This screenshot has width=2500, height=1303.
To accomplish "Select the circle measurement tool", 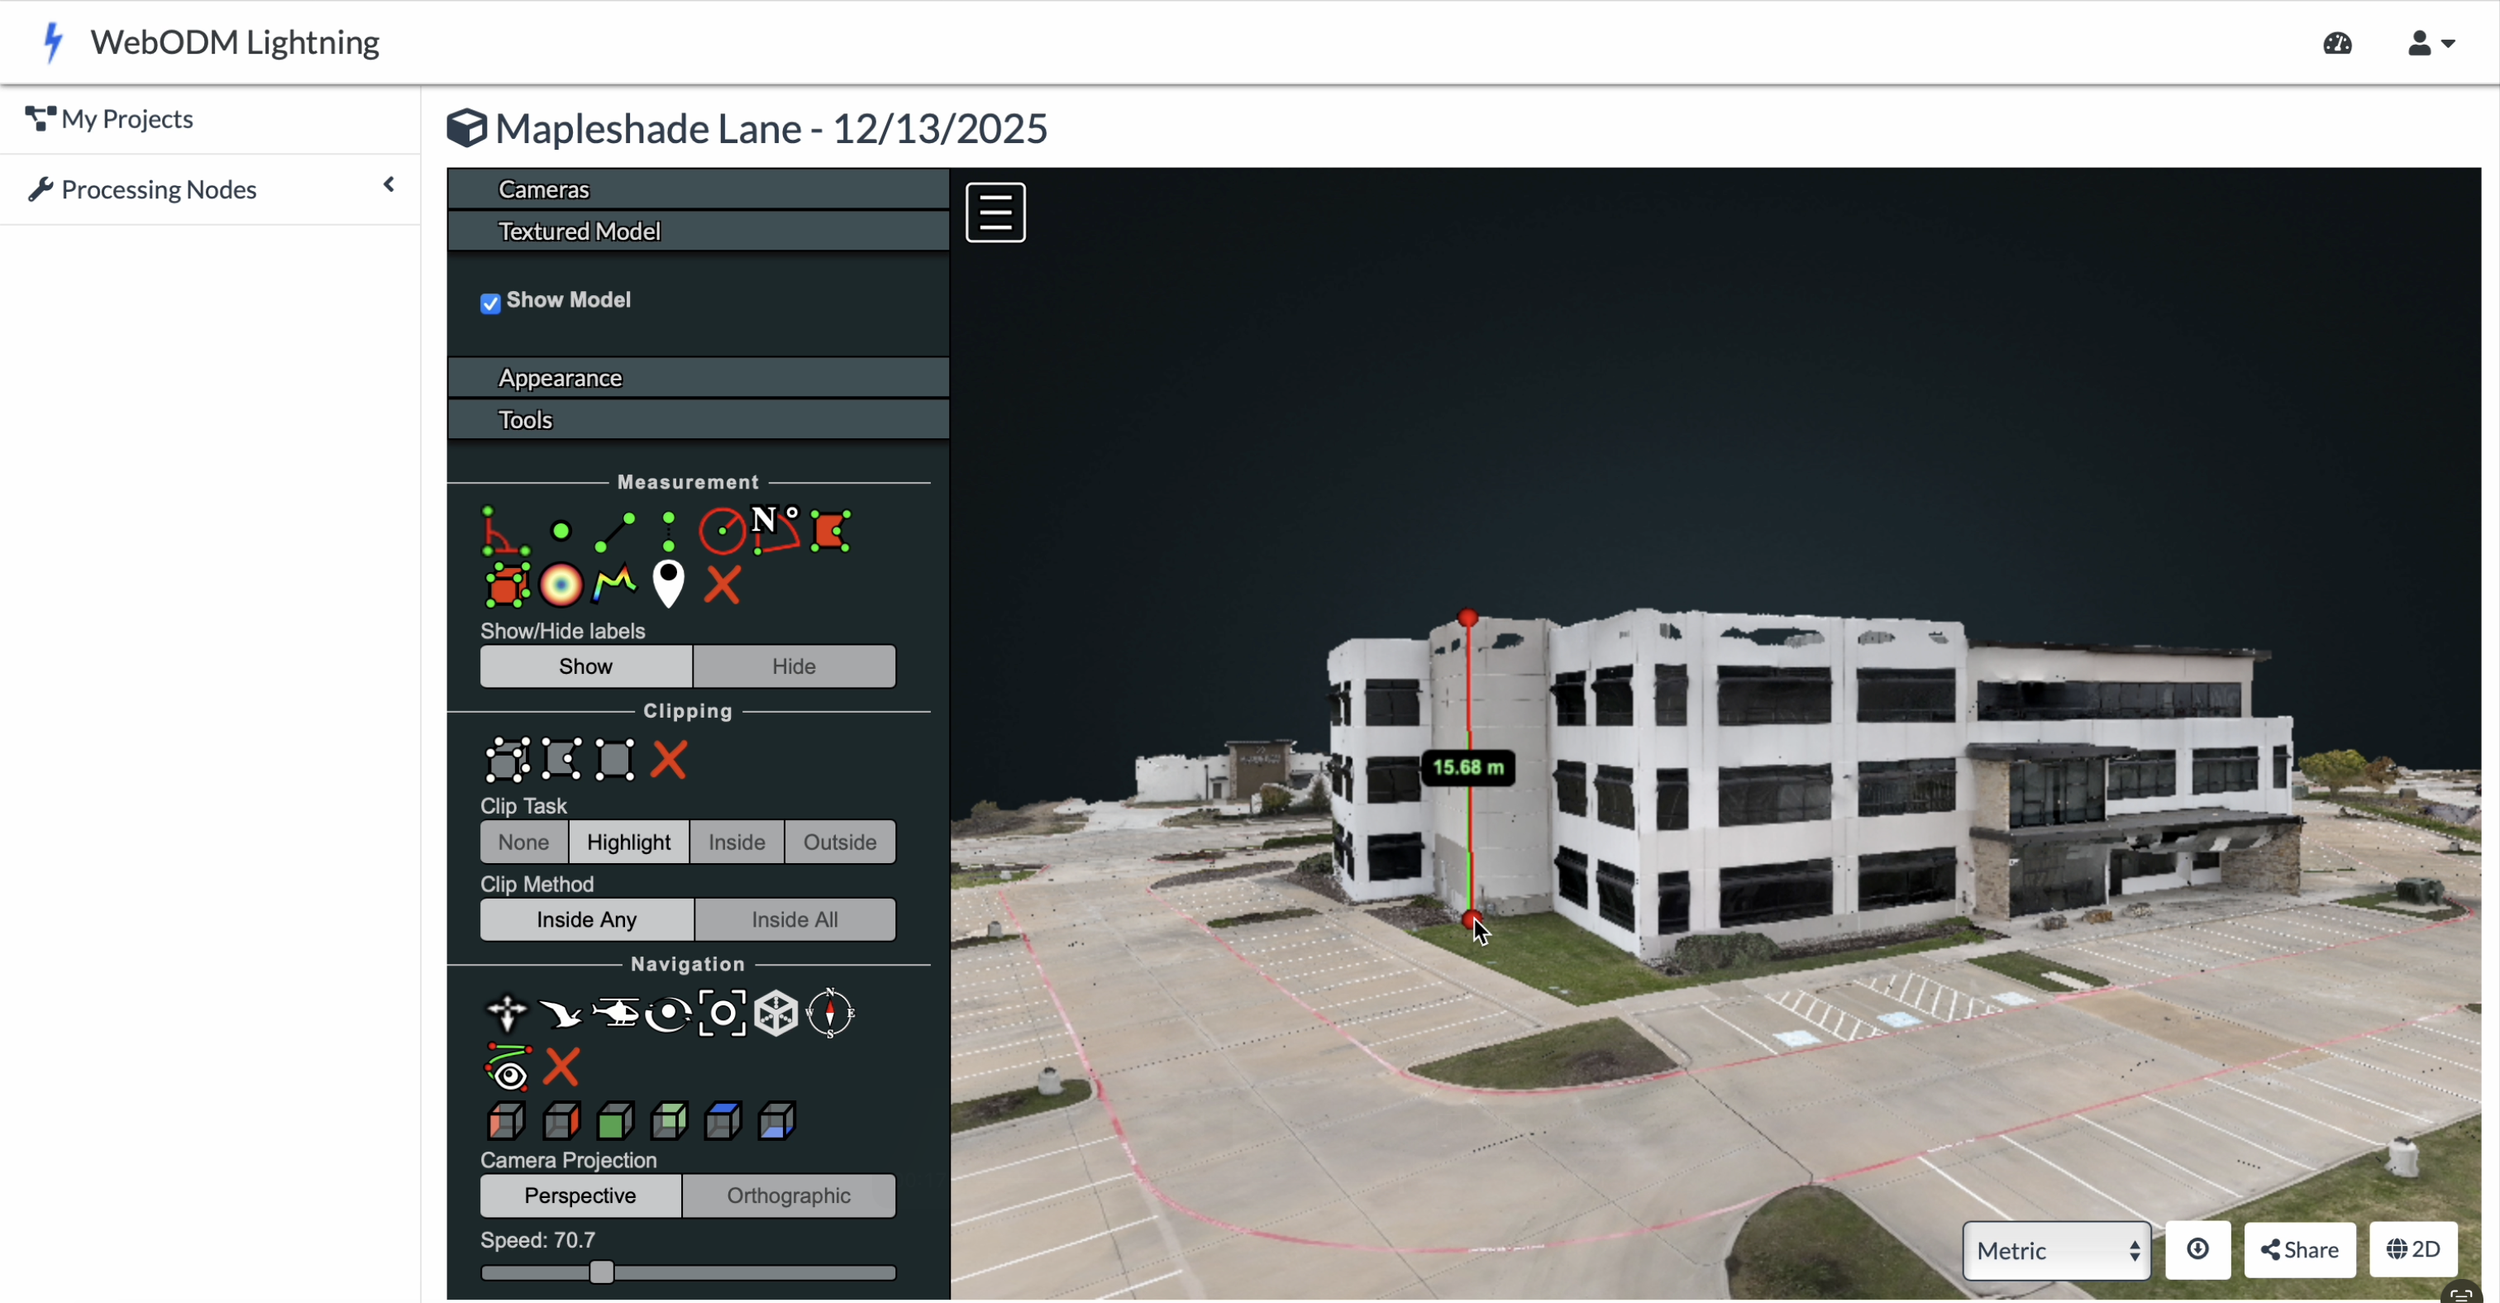I will 722,531.
